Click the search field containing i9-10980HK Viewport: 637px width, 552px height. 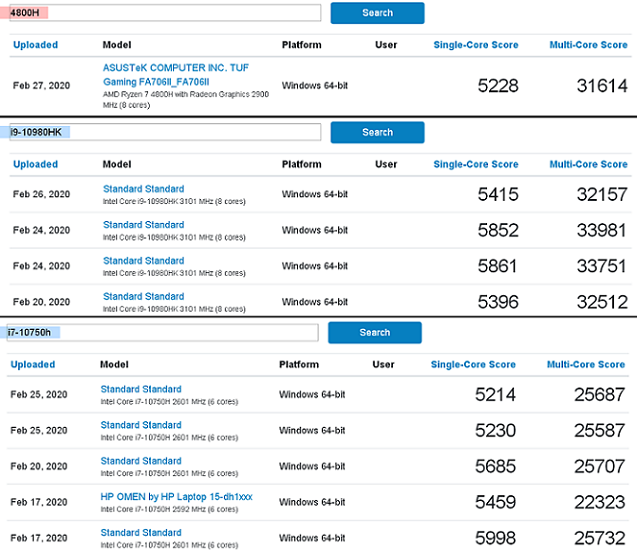(x=164, y=132)
